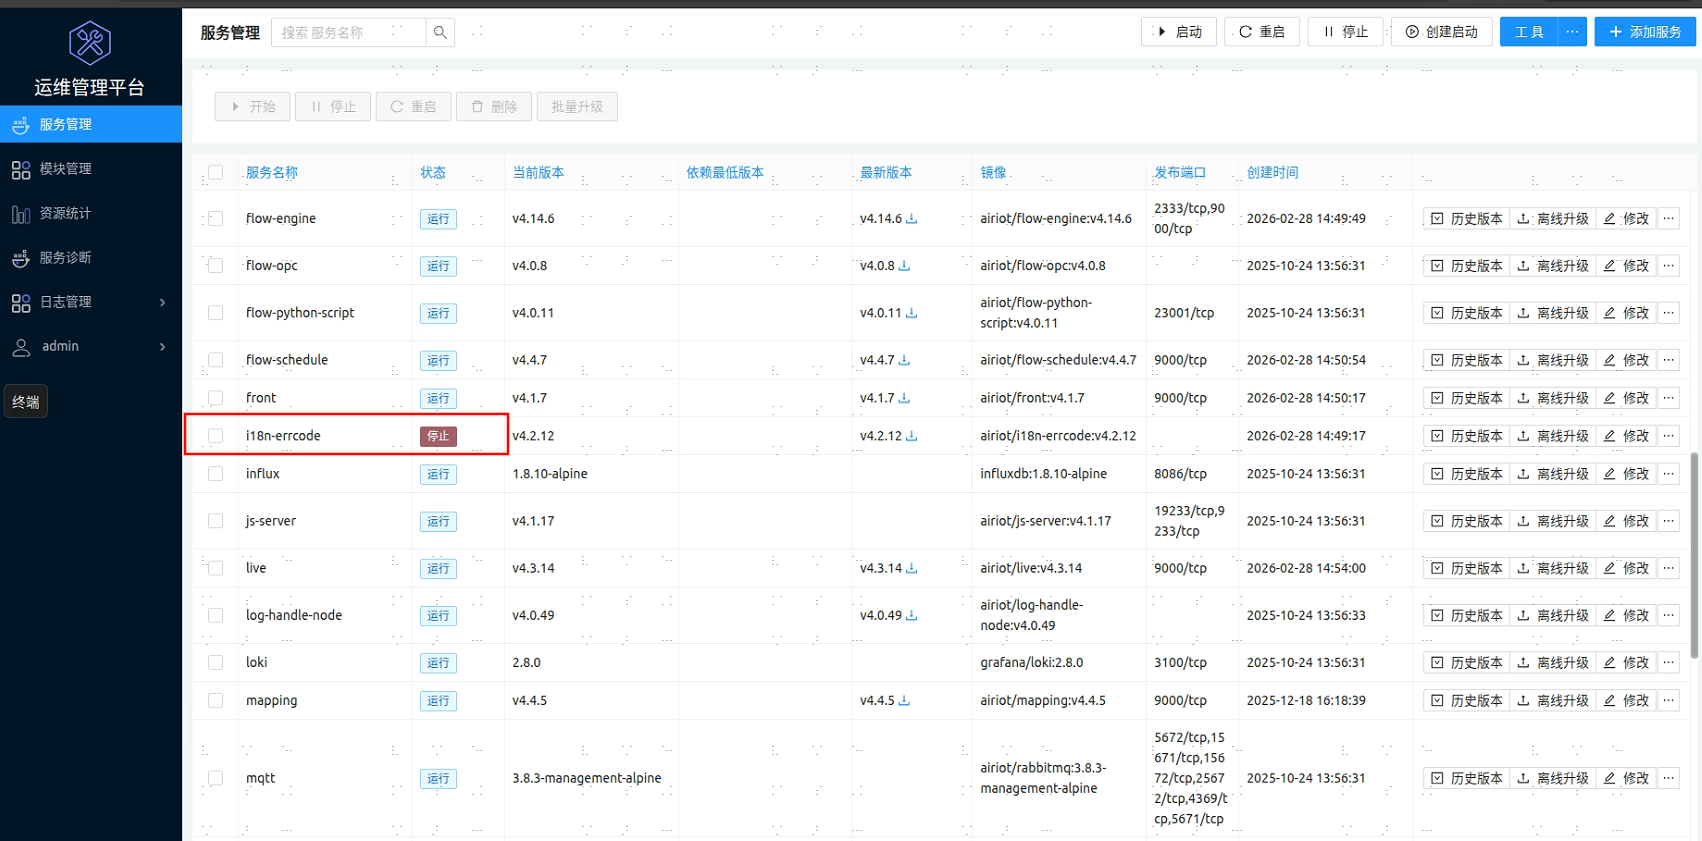Download latest version icon for flow-engine

[912, 218]
